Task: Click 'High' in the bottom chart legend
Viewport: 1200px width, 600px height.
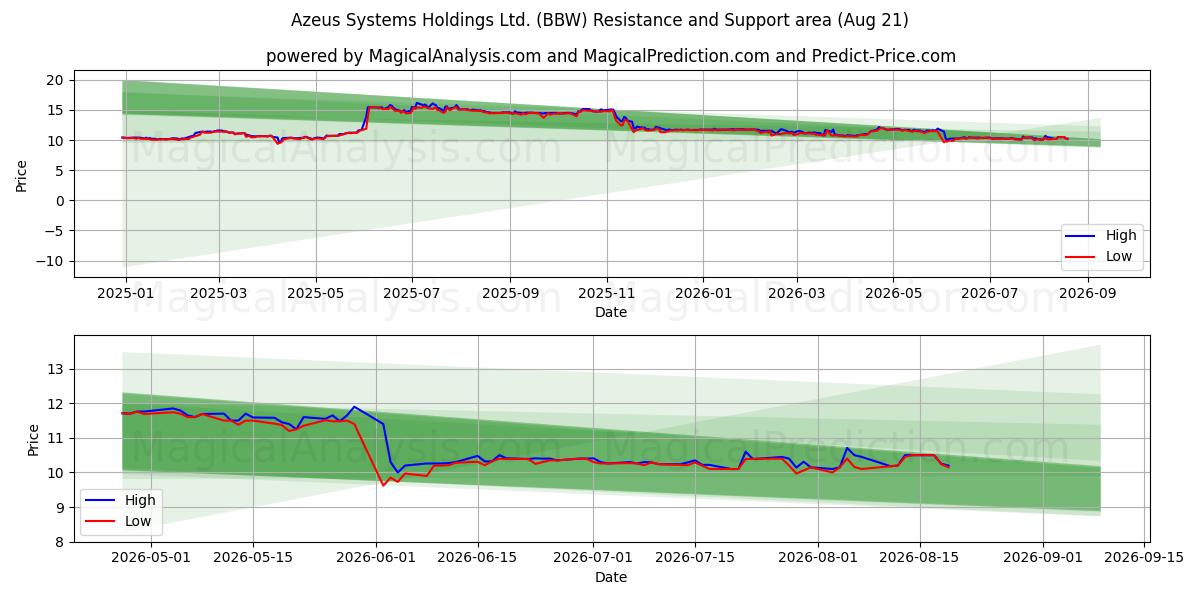Action: 140,500
